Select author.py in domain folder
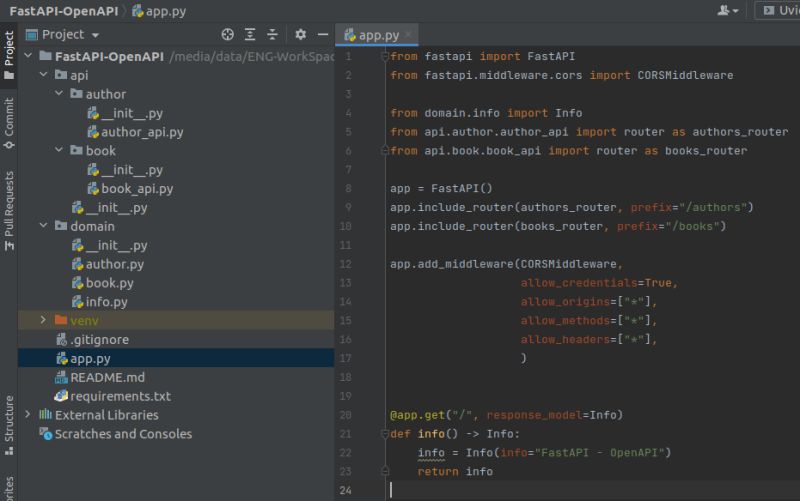 107,264
